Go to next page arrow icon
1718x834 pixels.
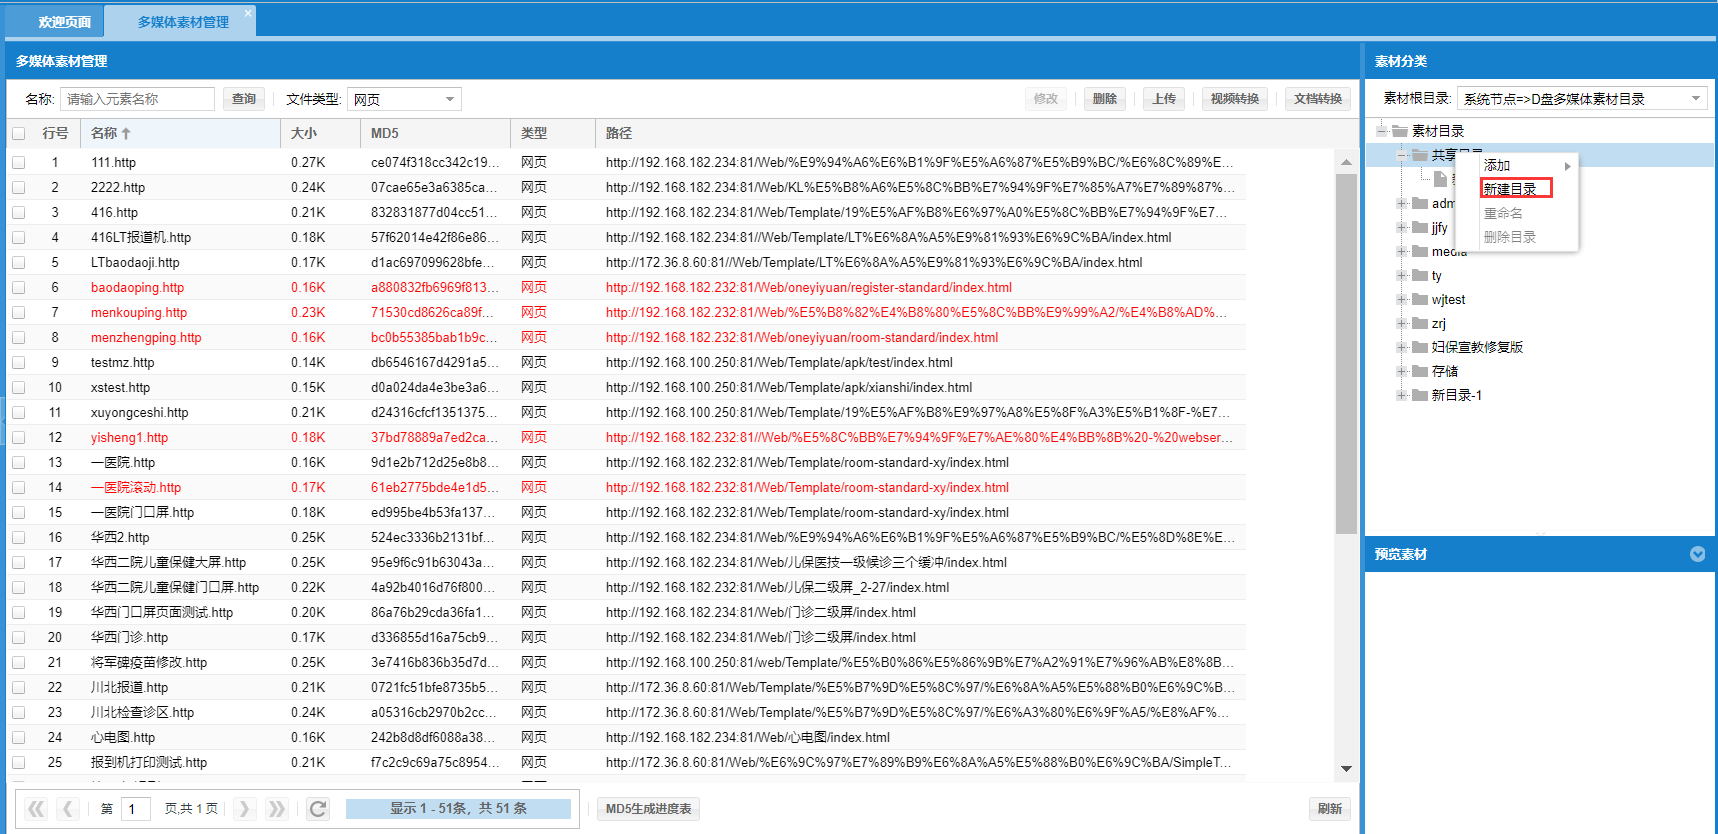tap(244, 809)
